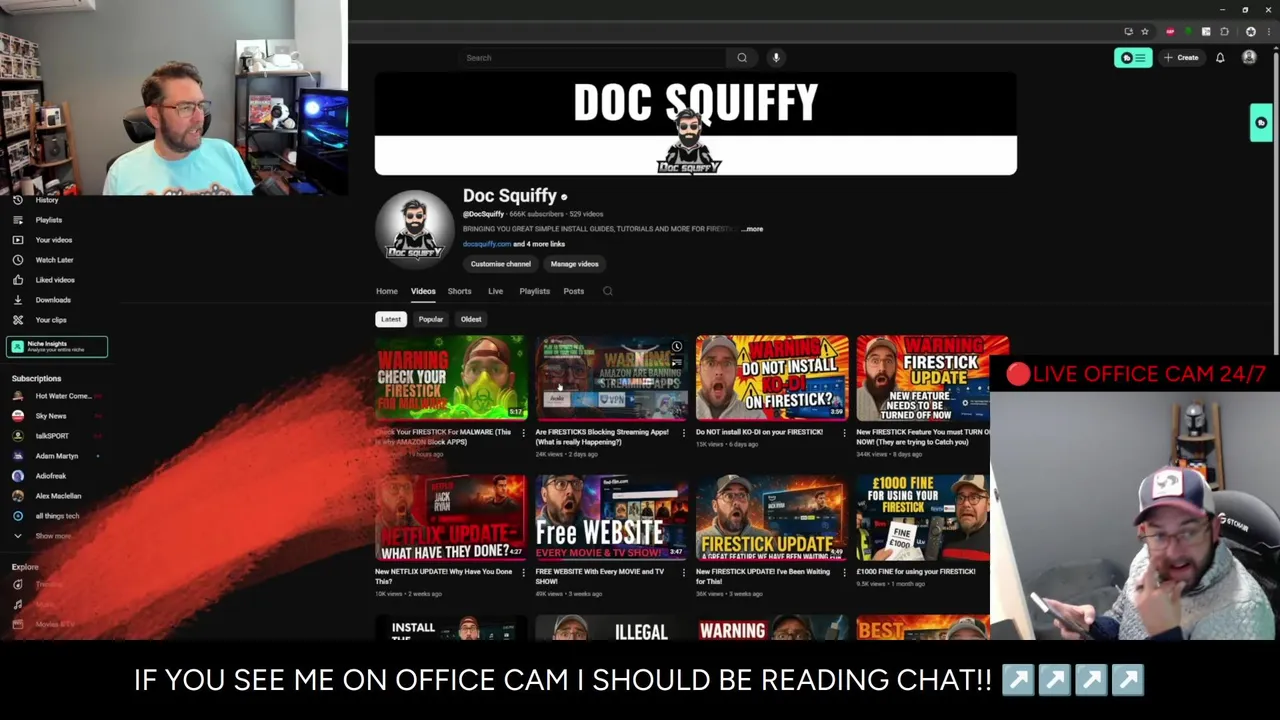Open the Posts tab
The image size is (1280, 720).
[573, 291]
